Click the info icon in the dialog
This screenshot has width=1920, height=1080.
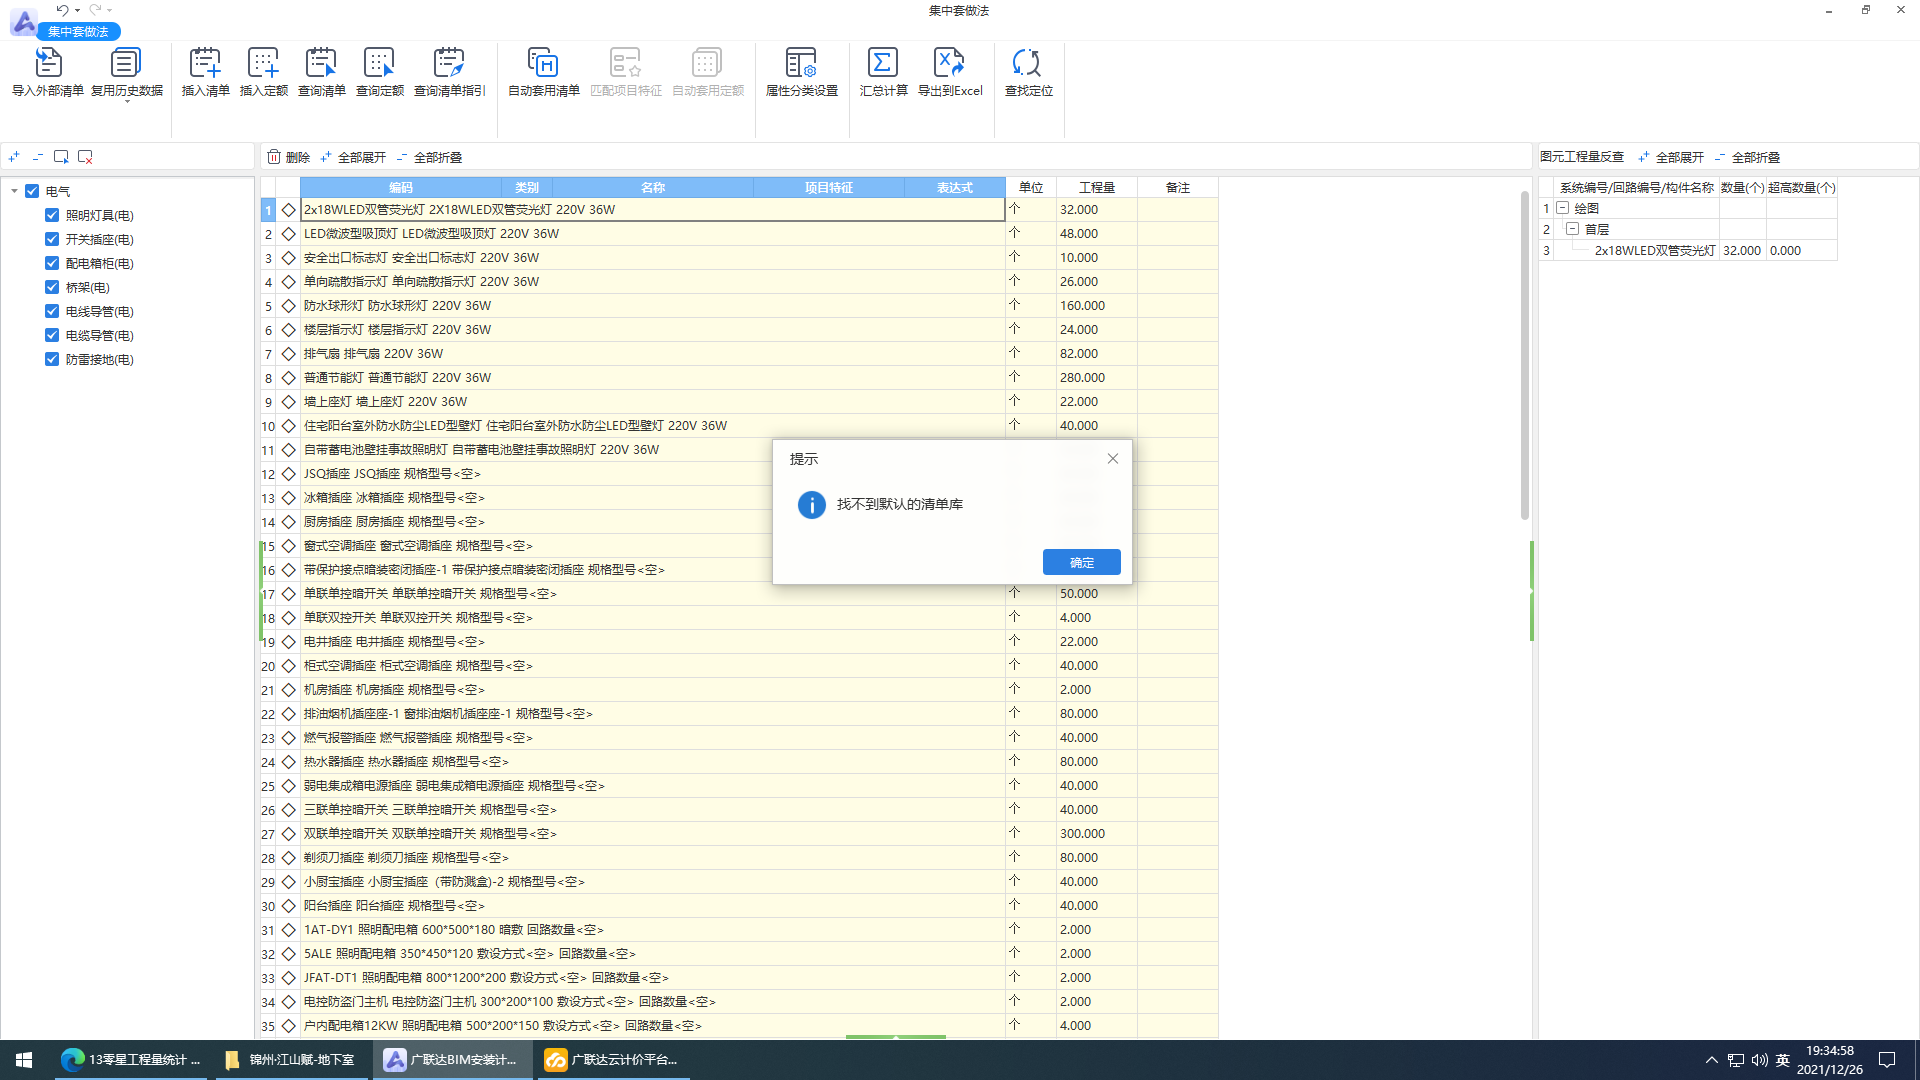click(811, 505)
